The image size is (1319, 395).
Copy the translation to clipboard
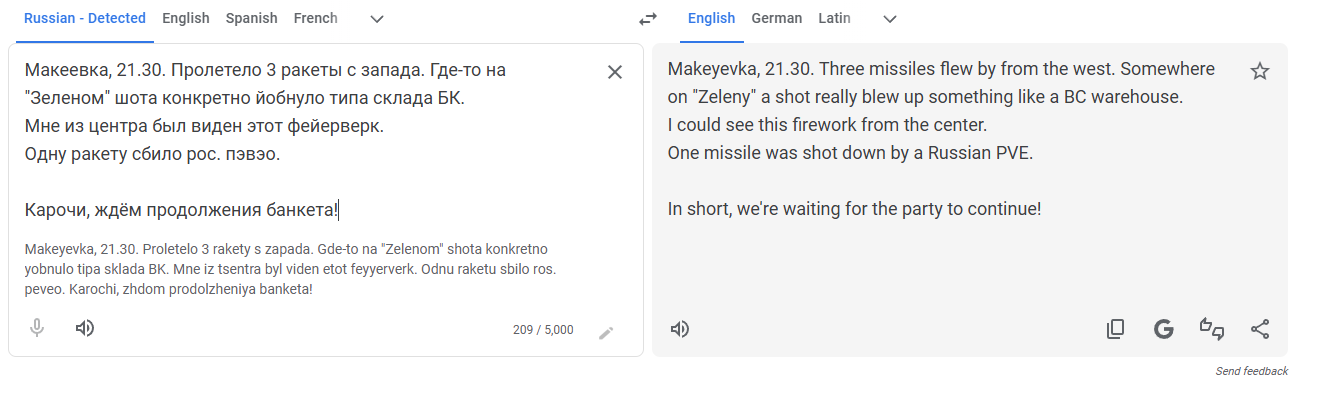click(x=1115, y=329)
